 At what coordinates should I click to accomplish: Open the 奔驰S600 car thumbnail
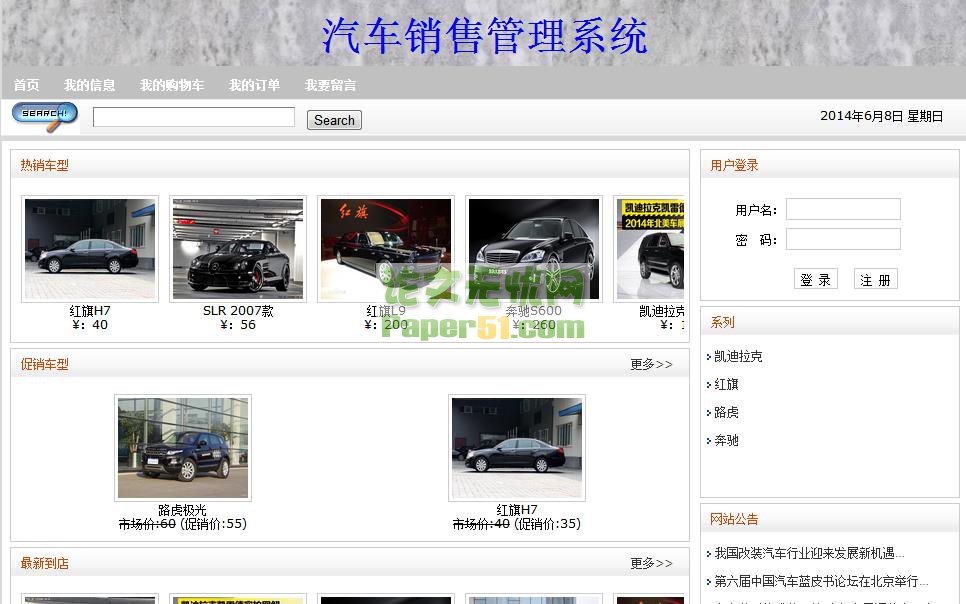[534, 249]
